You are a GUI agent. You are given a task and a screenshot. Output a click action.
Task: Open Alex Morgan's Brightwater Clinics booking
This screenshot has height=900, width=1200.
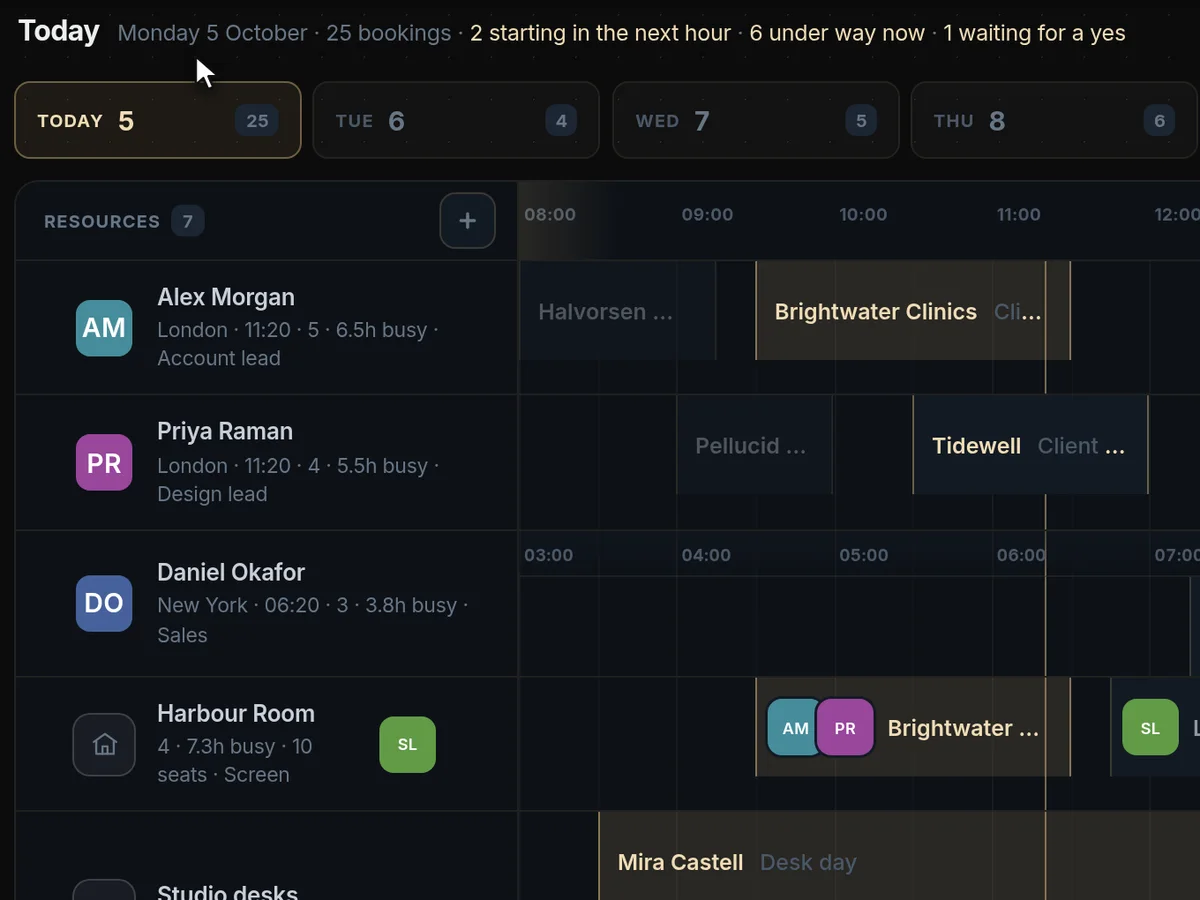click(913, 311)
